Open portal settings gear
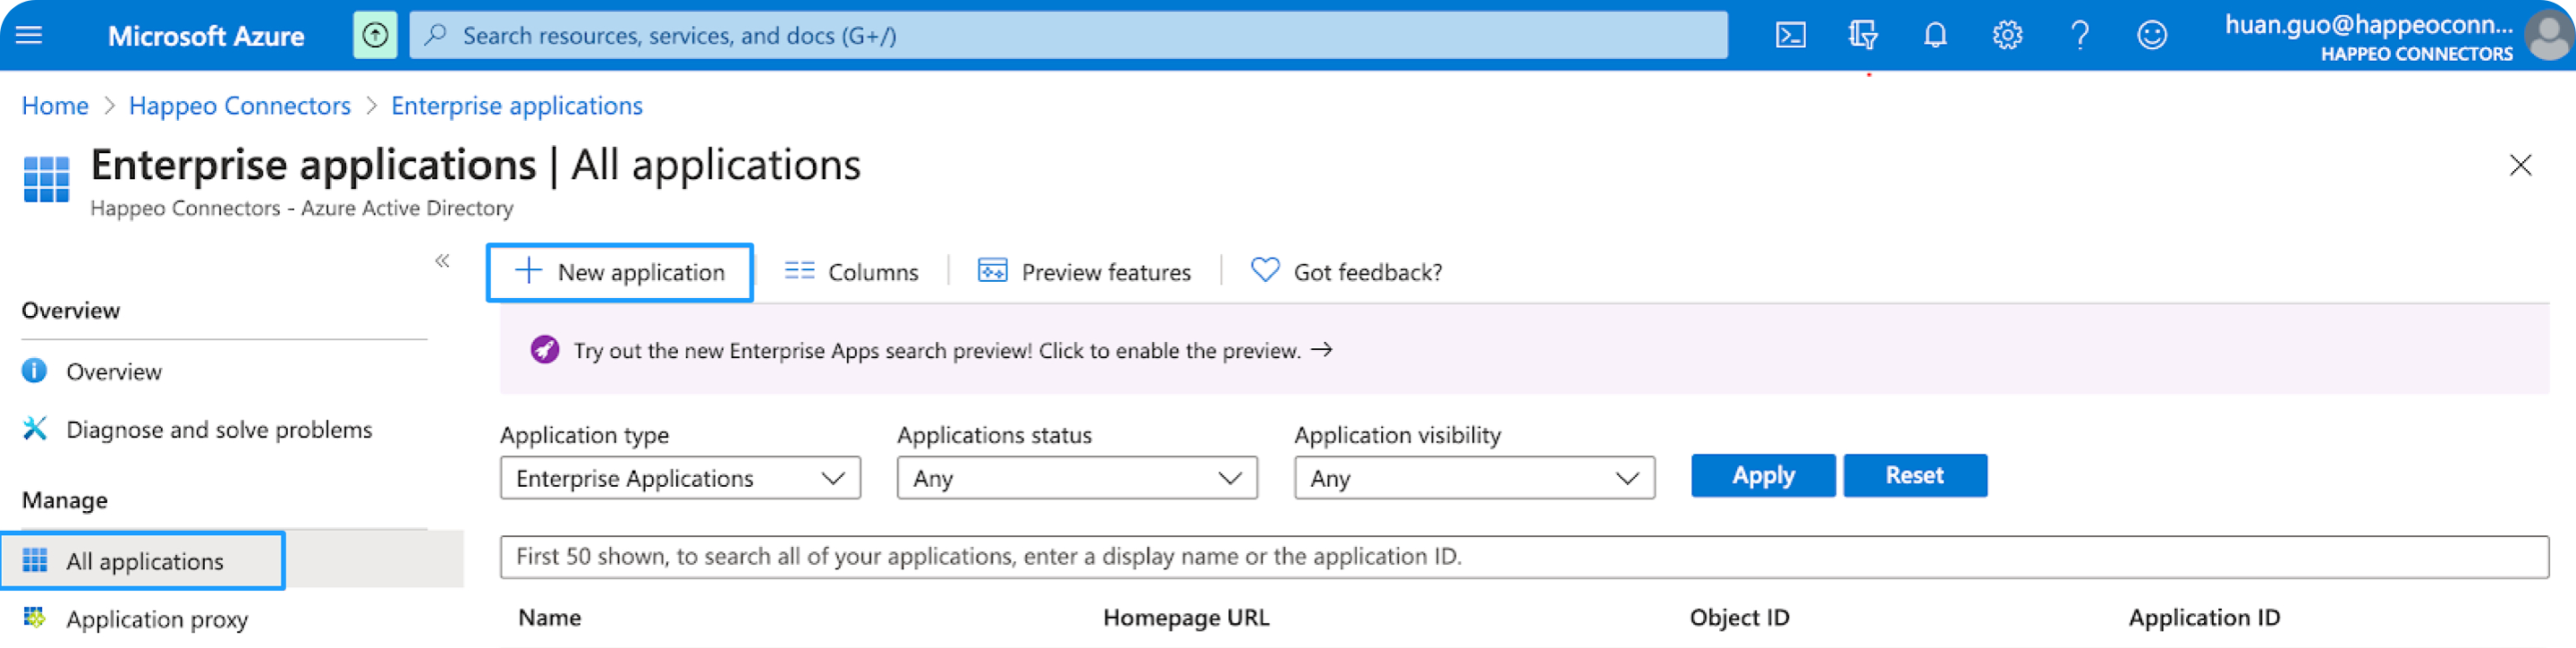2576x648 pixels. [x=2007, y=35]
